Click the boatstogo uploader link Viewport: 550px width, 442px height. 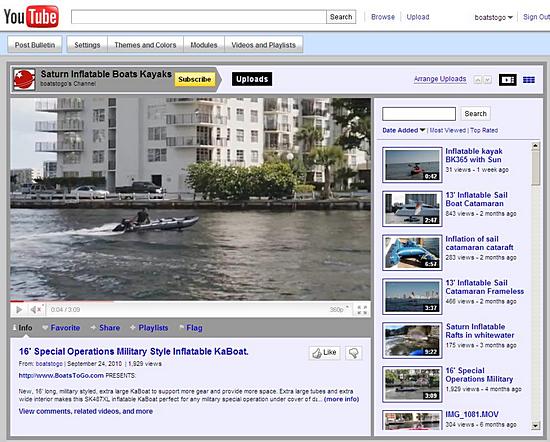49,364
